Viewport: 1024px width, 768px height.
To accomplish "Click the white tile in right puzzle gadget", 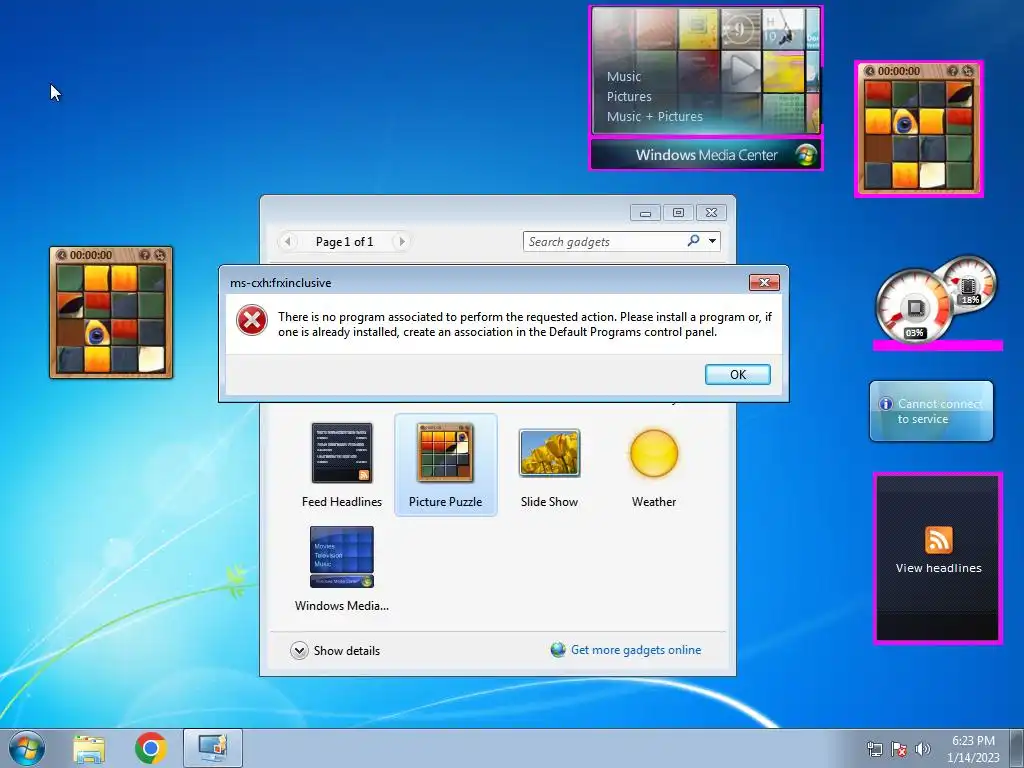I will click(x=932, y=175).
